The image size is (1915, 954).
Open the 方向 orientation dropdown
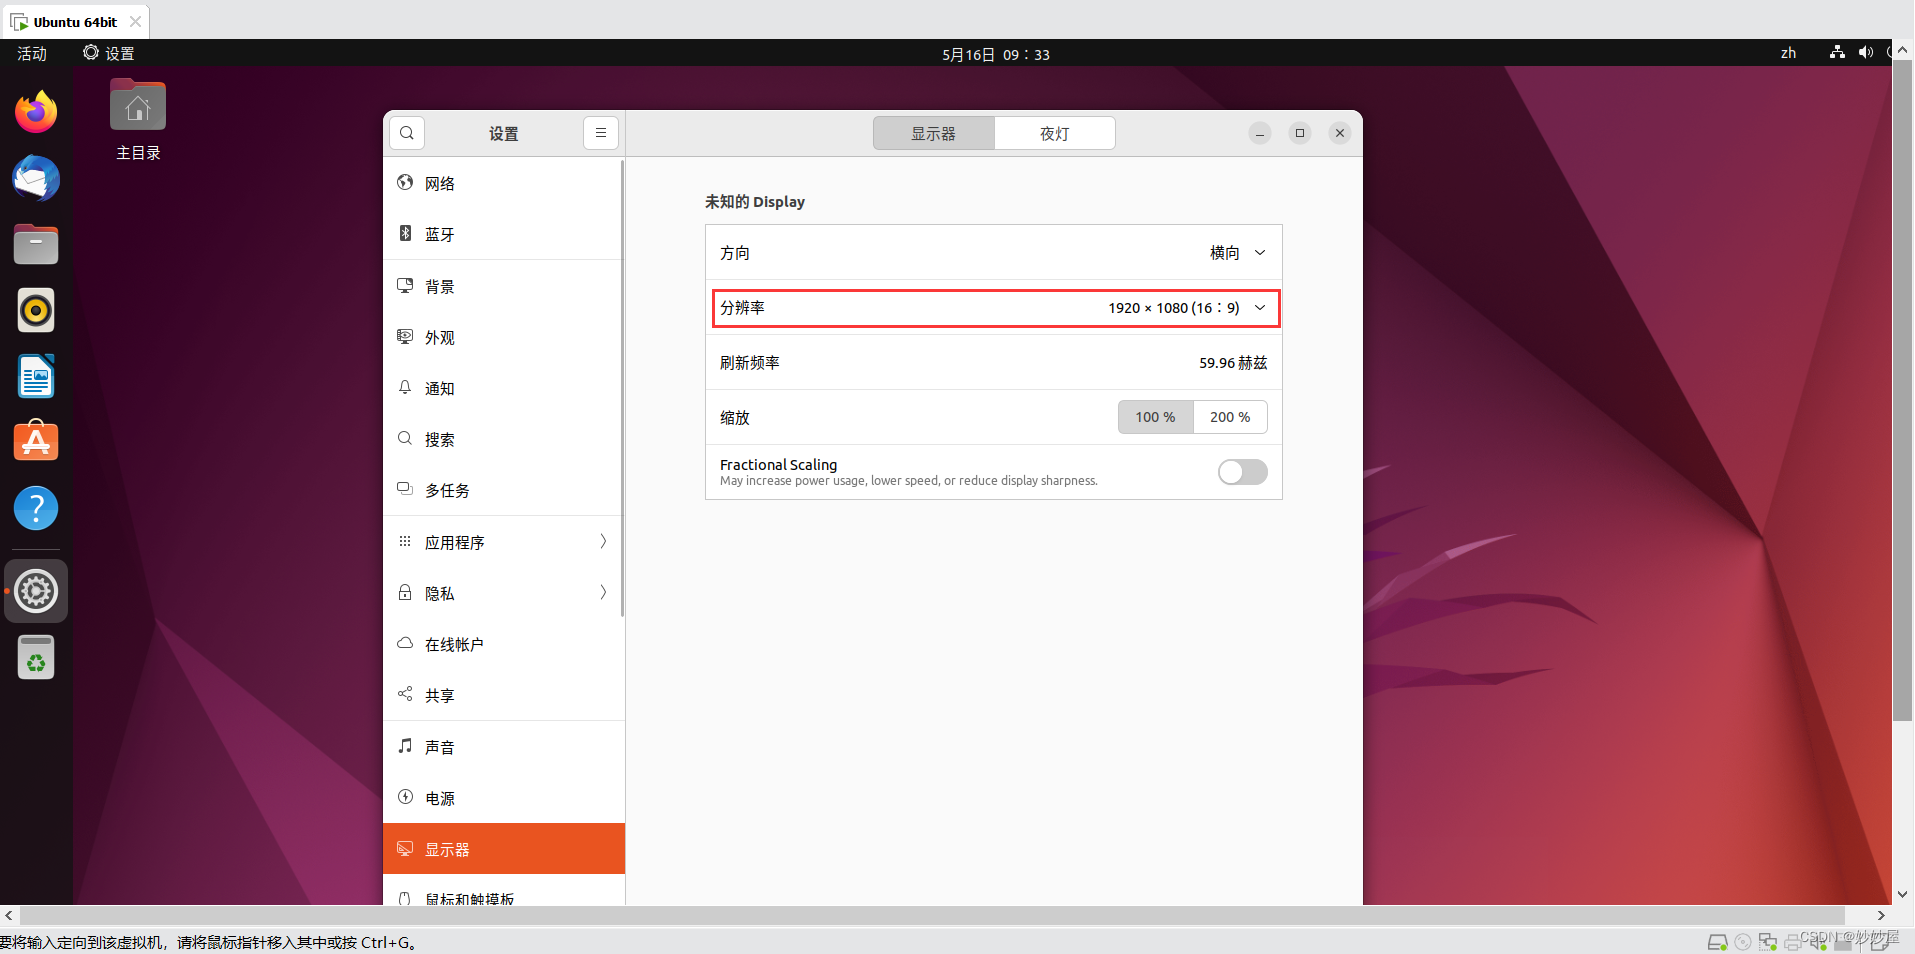point(993,253)
